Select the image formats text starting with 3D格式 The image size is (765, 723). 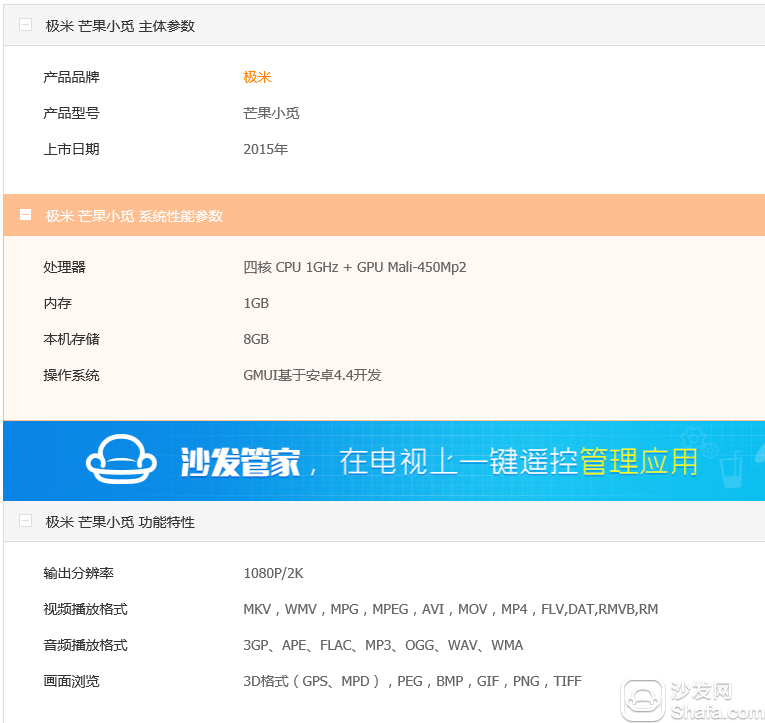coord(412,681)
